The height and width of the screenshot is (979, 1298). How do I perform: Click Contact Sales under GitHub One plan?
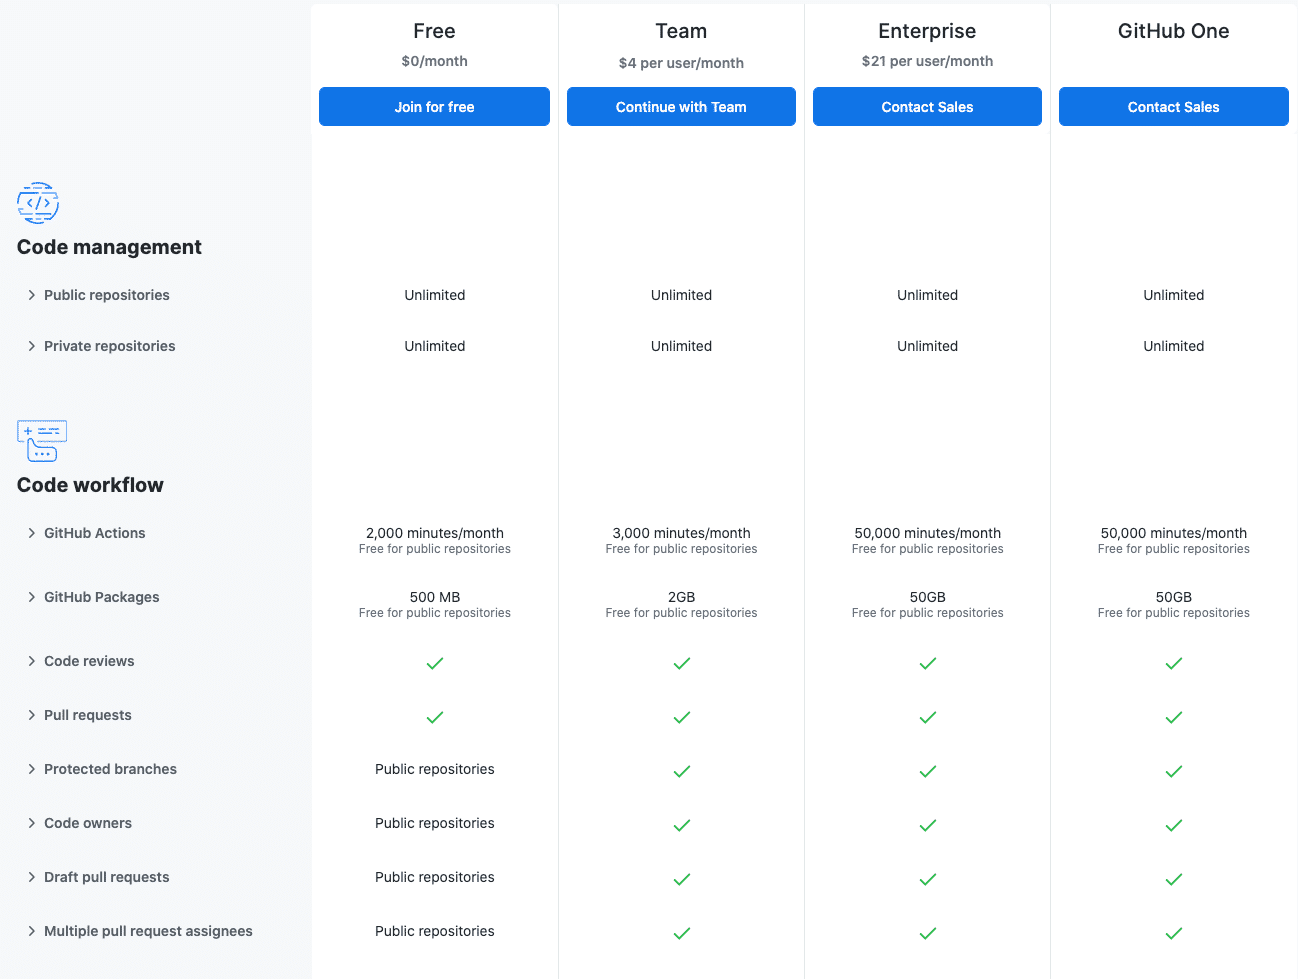tap(1173, 106)
